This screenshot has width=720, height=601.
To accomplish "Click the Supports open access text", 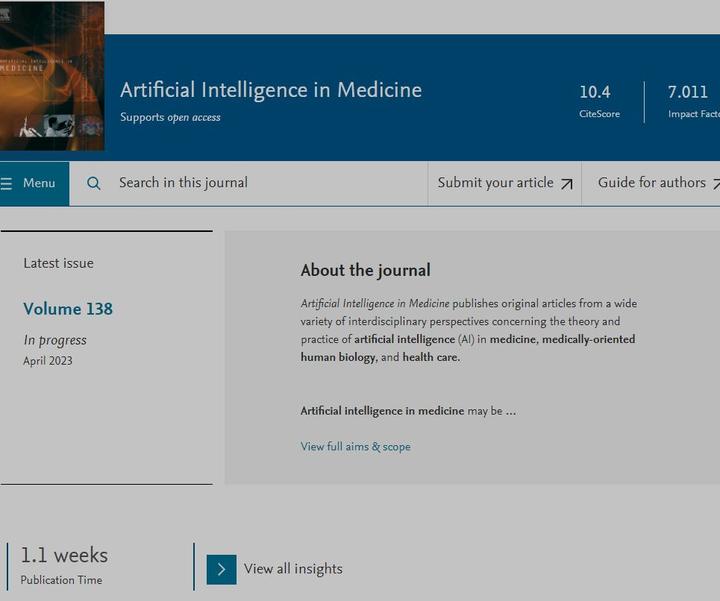I will (x=170, y=117).
